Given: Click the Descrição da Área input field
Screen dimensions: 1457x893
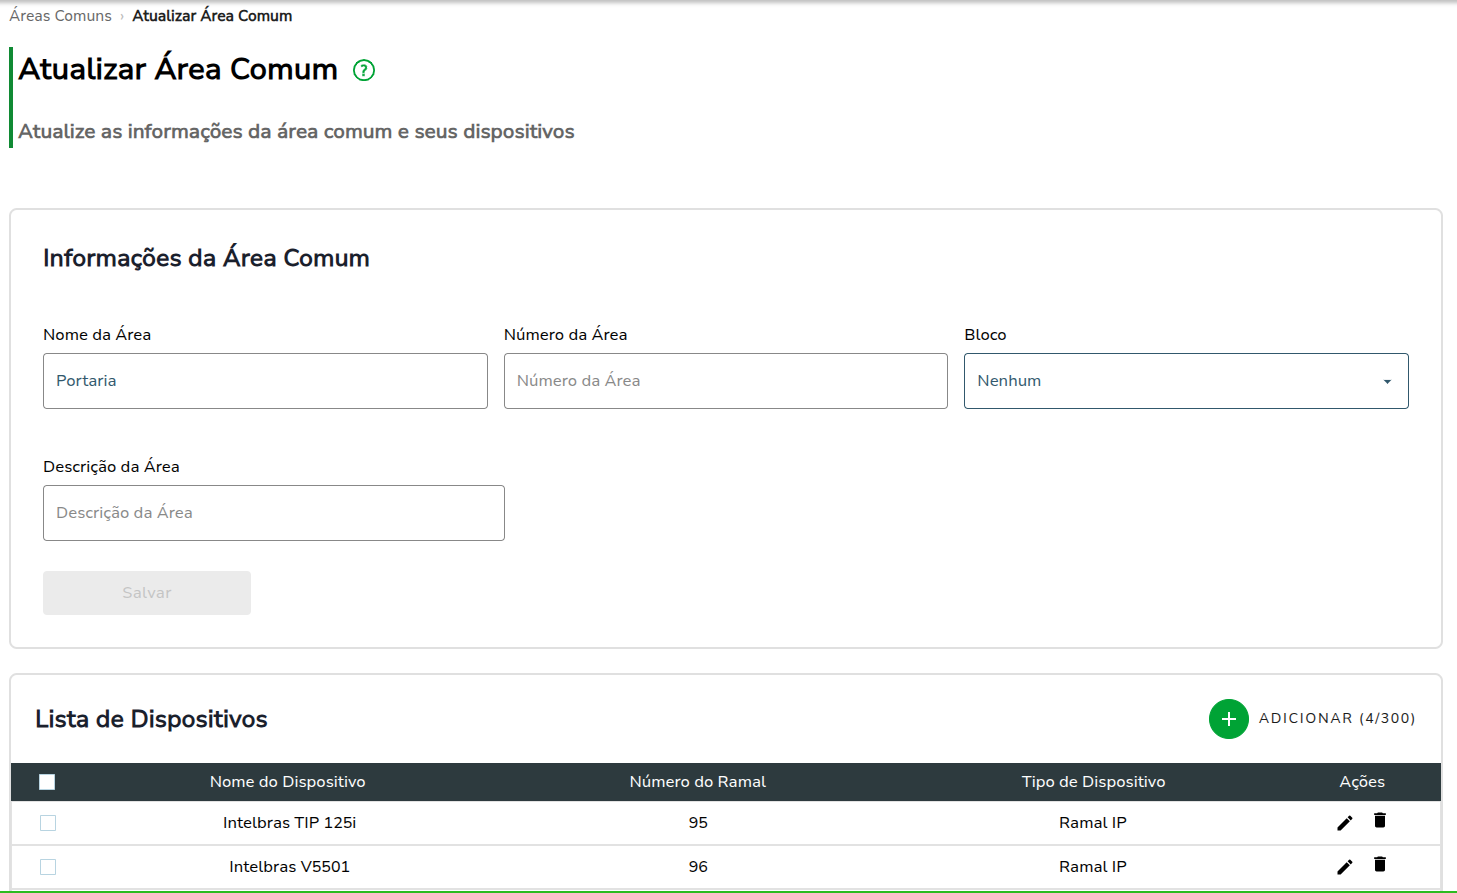Looking at the screenshot, I should coord(274,513).
